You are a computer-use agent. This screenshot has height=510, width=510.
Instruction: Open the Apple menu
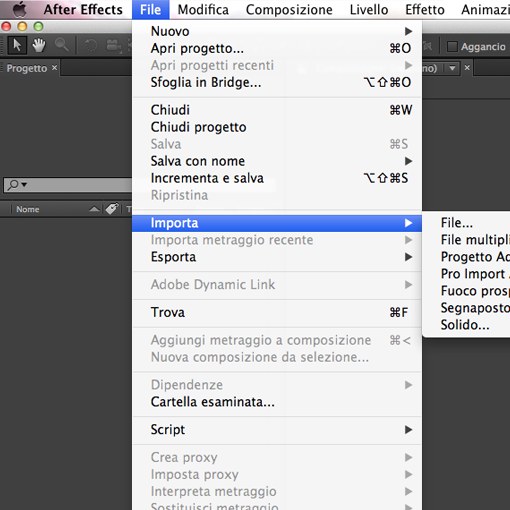click(19, 9)
